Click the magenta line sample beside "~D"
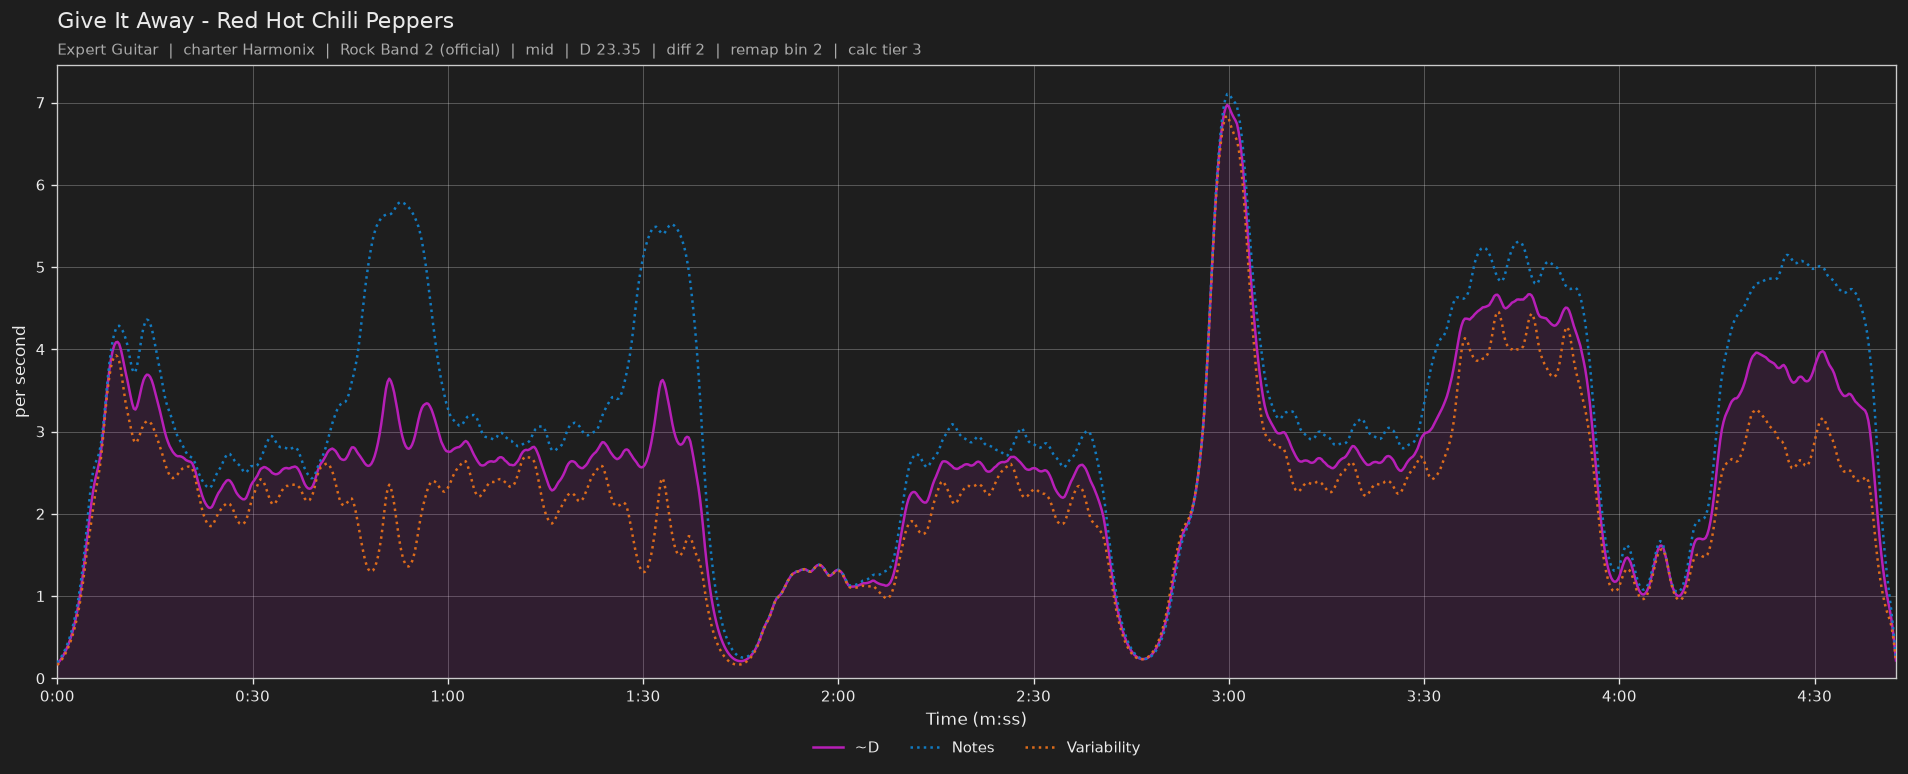Viewport: 1908px width, 774px height. pyautogui.click(x=829, y=748)
